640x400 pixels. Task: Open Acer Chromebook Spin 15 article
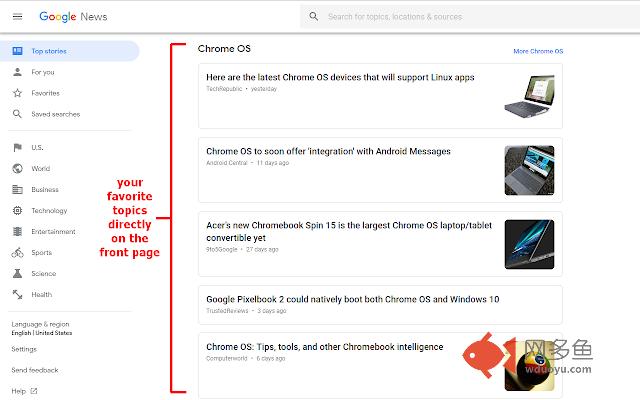coord(349,231)
